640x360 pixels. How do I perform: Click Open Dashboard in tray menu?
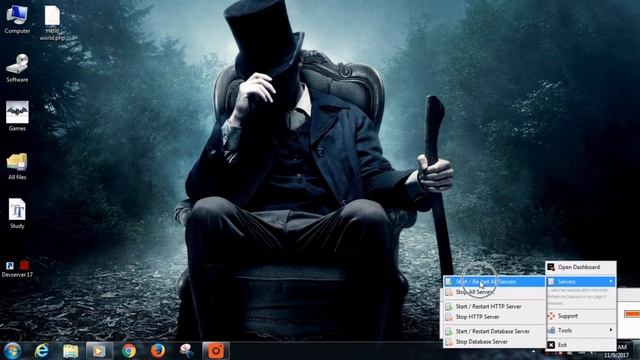[x=581, y=267]
